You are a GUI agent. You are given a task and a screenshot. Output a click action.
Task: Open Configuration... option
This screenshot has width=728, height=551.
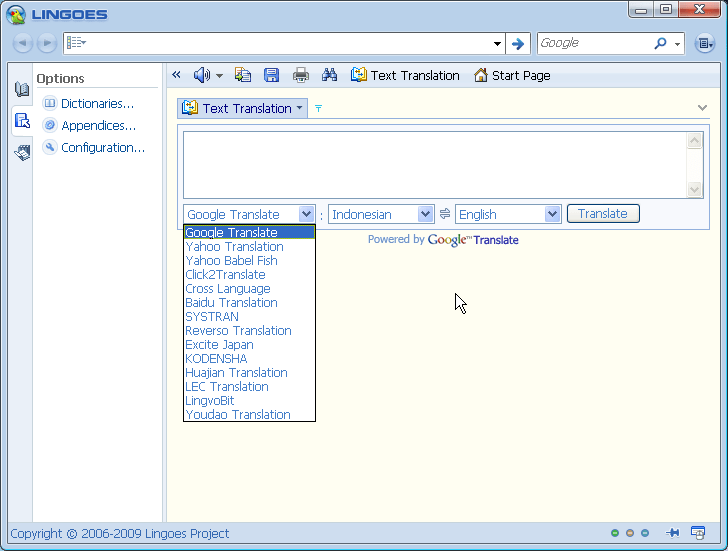(94, 148)
